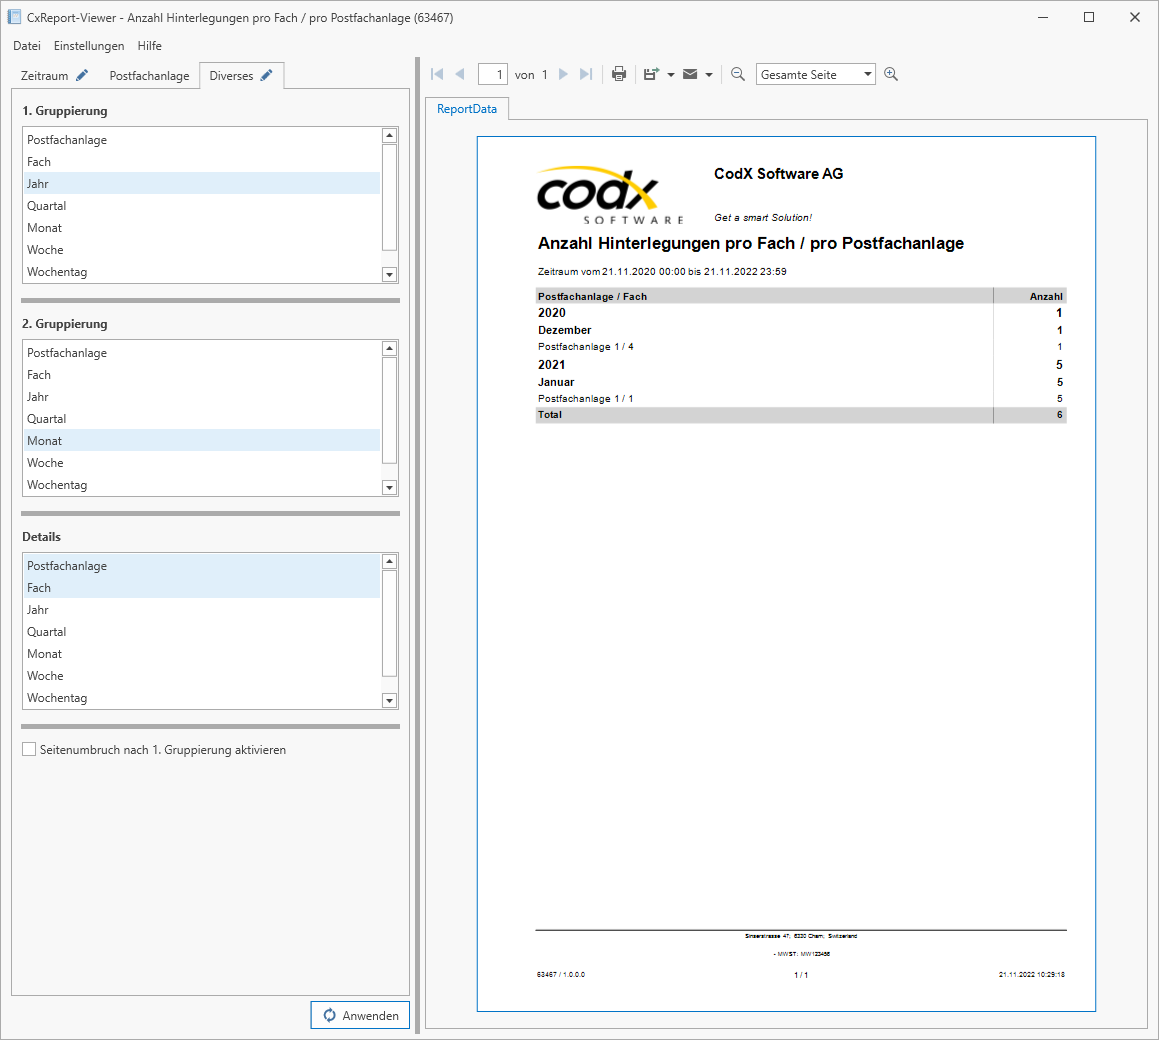Select Quartal in 1. Gruppierung list

(46, 205)
